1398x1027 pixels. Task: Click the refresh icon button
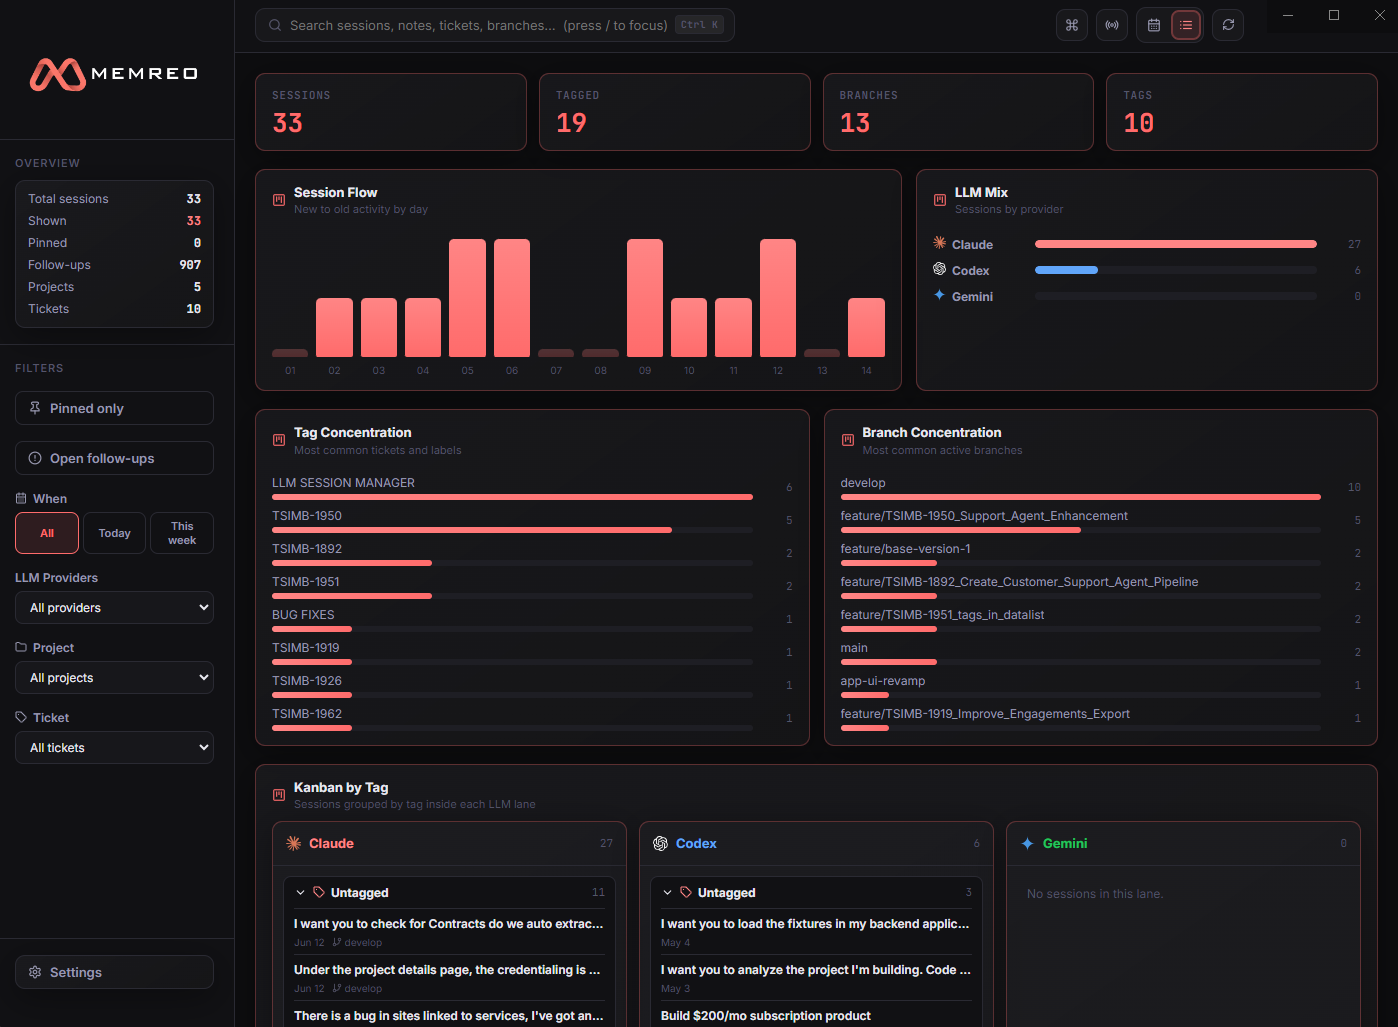coord(1228,25)
